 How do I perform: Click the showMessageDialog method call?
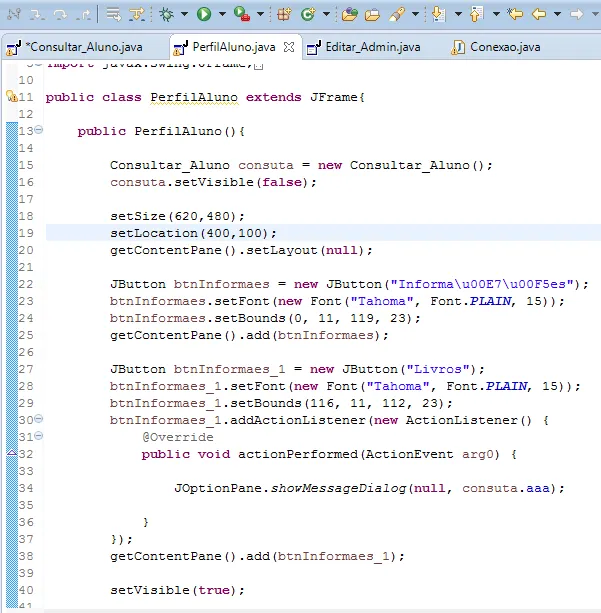point(338,488)
